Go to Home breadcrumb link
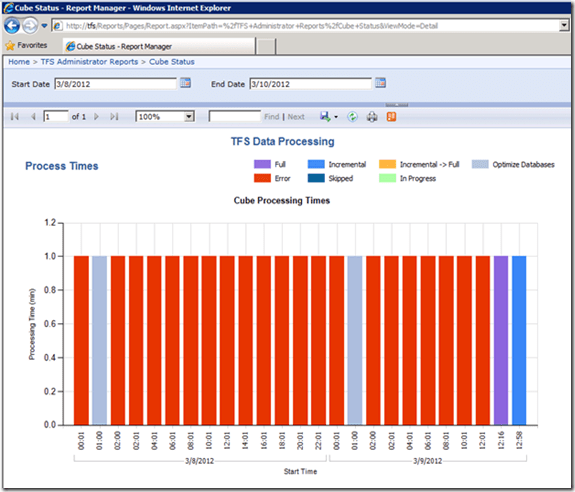Viewport: 575px width, 492px height. point(19,62)
